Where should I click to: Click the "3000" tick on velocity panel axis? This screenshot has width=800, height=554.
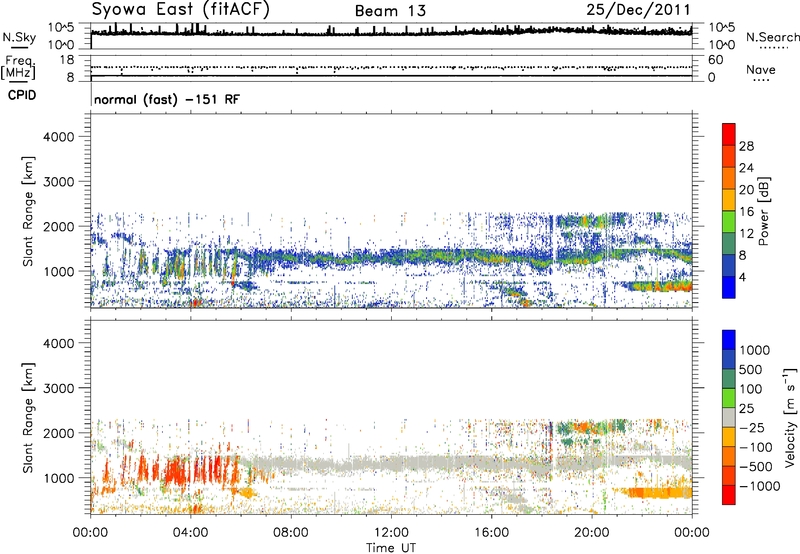point(58,388)
